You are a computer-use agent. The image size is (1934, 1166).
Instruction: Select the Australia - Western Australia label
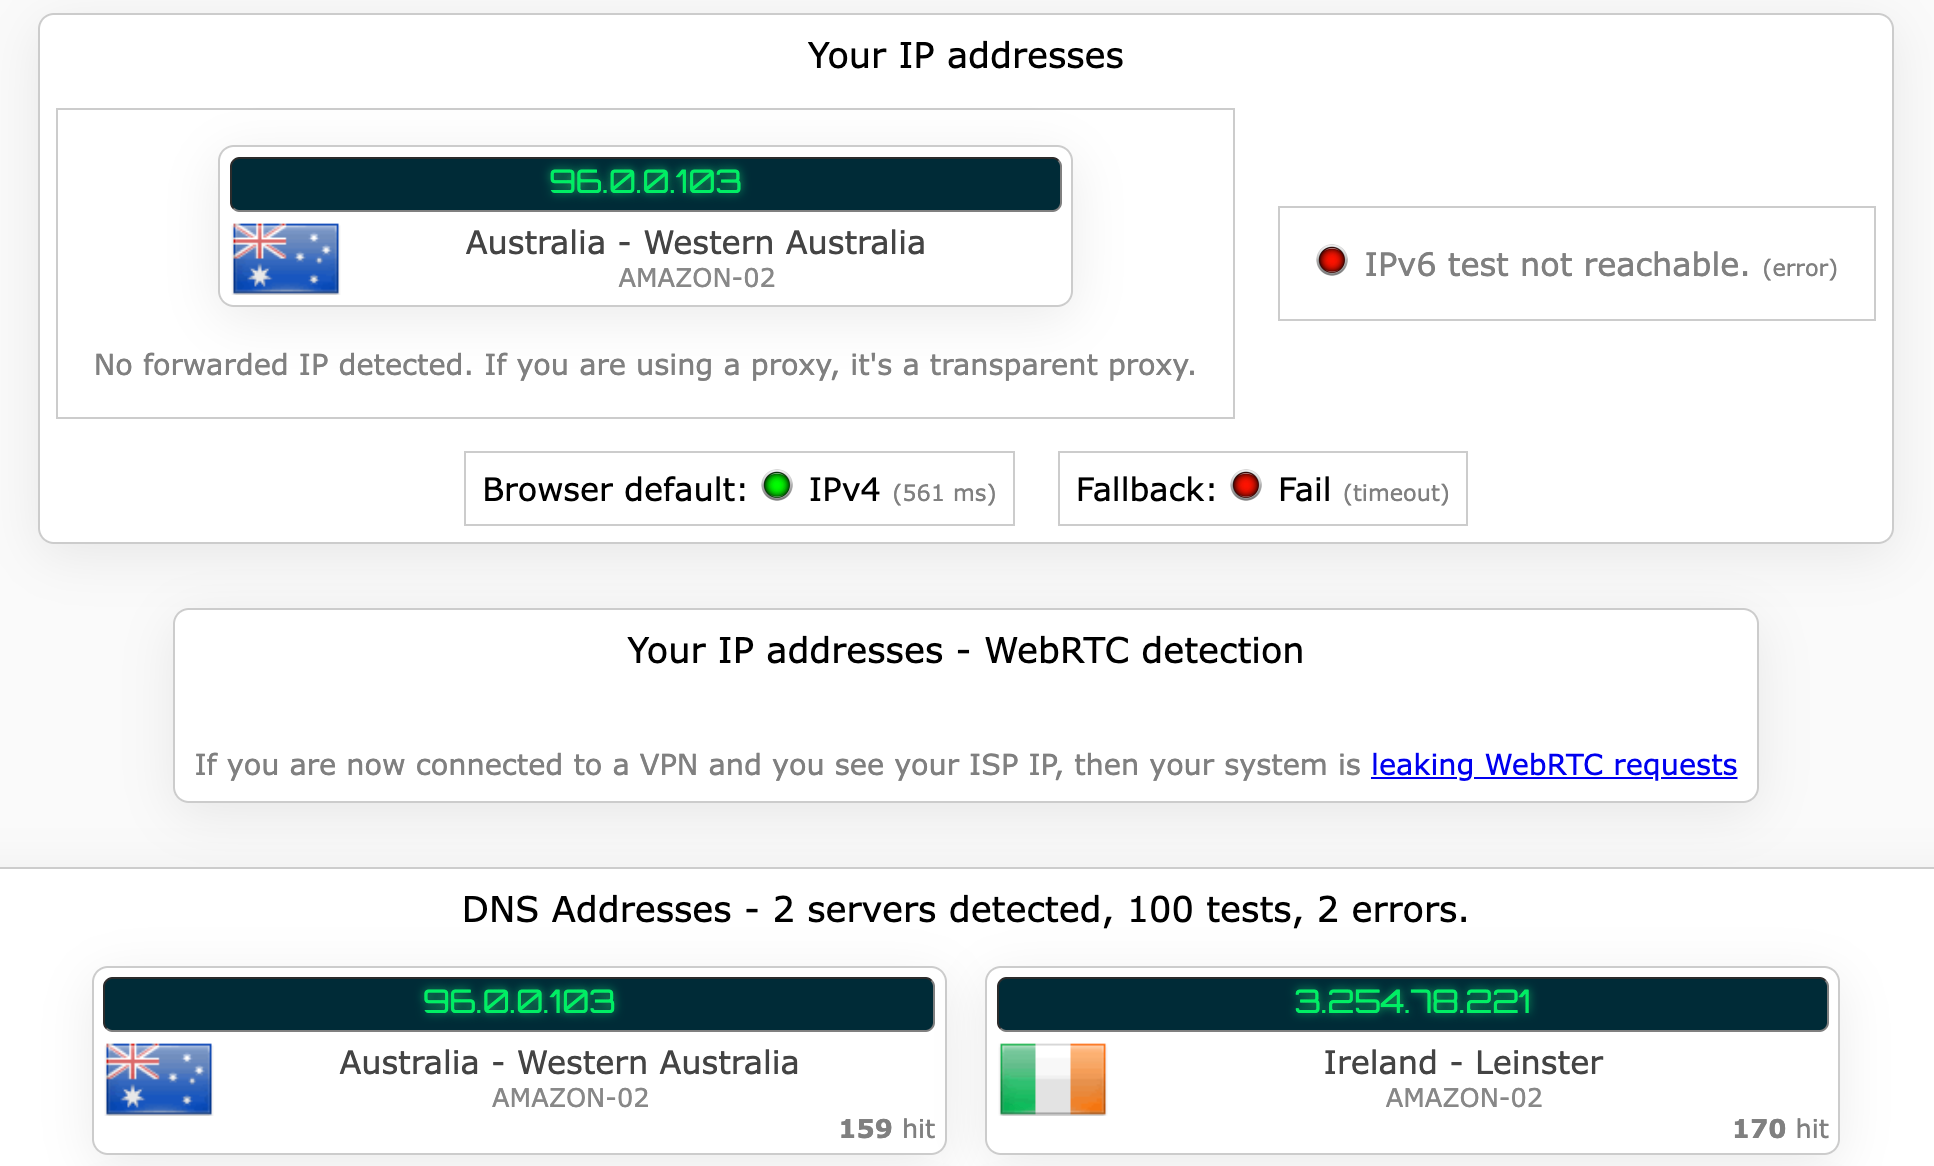pyautogui.click(x=694, y=242)
